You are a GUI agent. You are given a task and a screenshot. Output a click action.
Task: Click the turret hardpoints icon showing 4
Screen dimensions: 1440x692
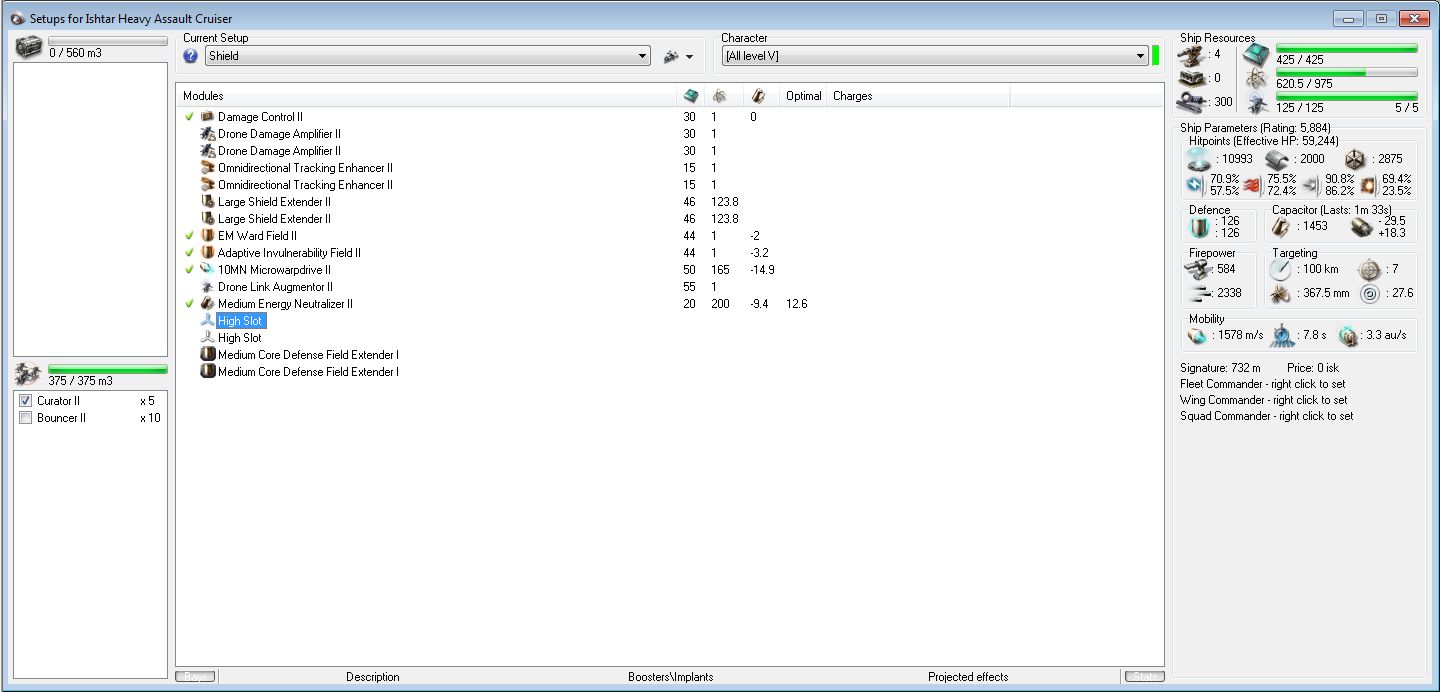pos(1192,54)
